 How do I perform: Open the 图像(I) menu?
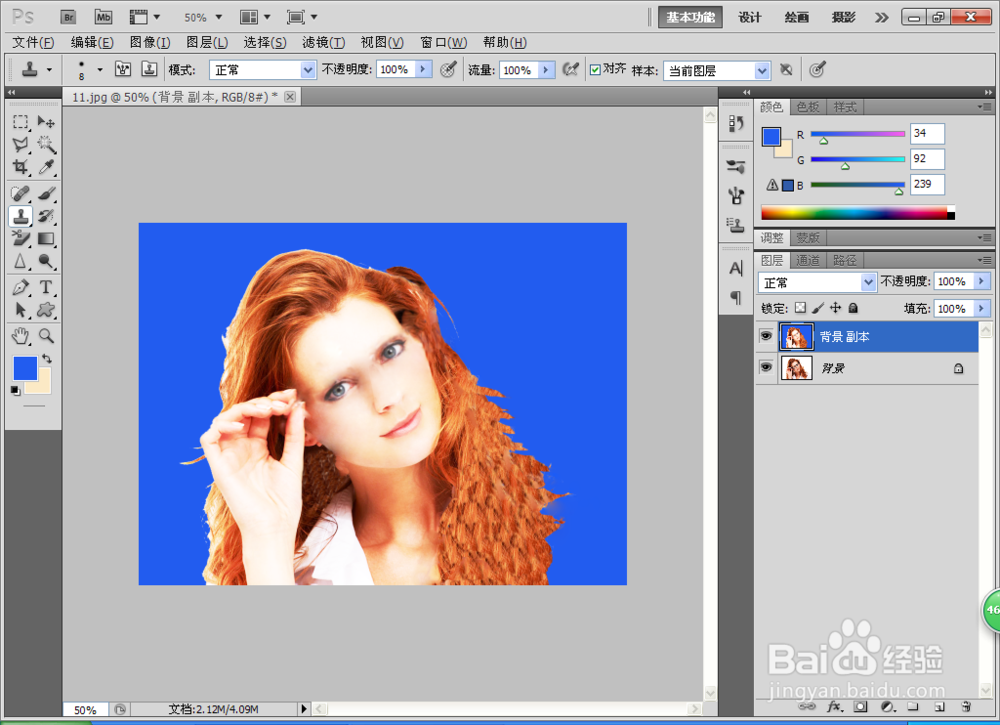[150, 43]
